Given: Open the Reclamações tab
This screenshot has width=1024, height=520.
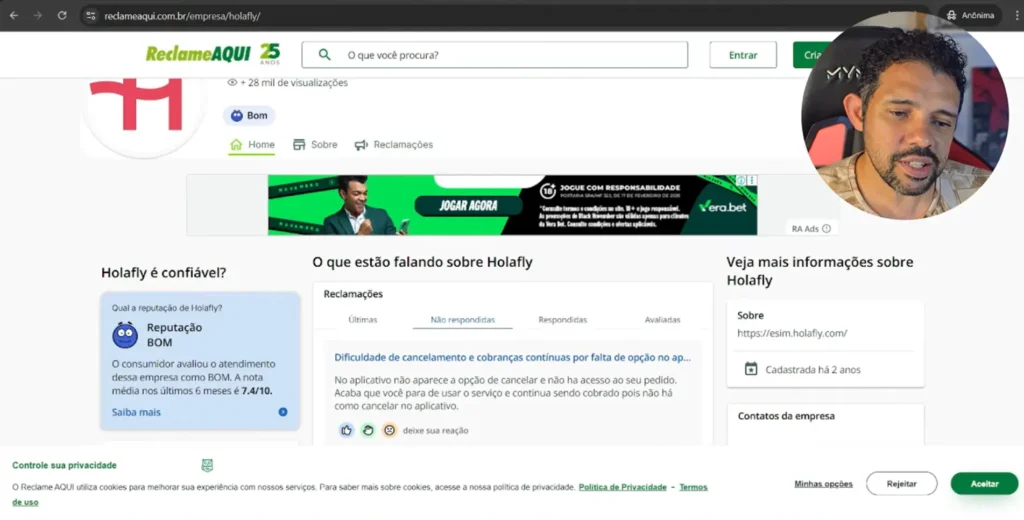Looking at the screenshot, I should (x=394, y=144).
